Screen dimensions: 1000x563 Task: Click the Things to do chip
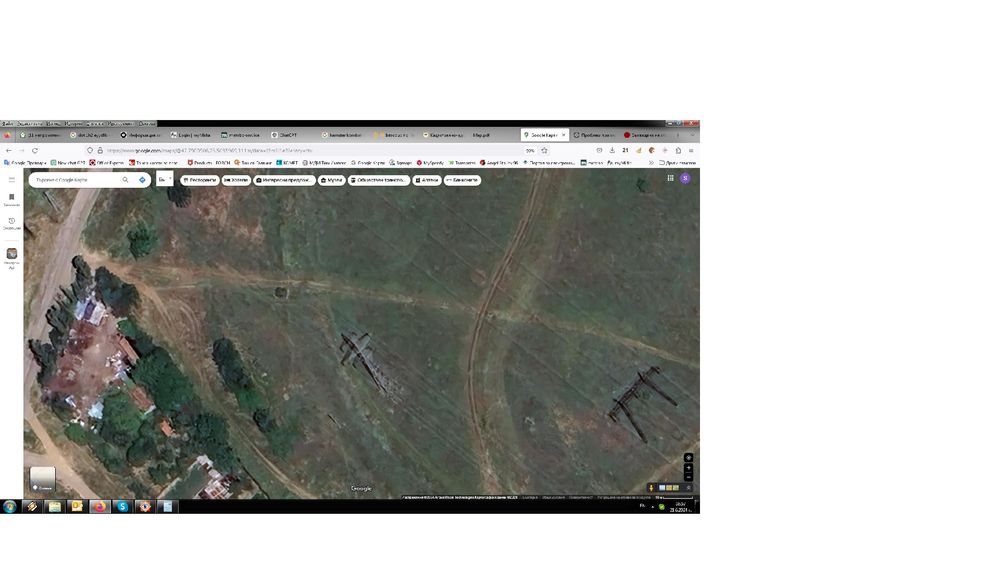pos(284,180)
